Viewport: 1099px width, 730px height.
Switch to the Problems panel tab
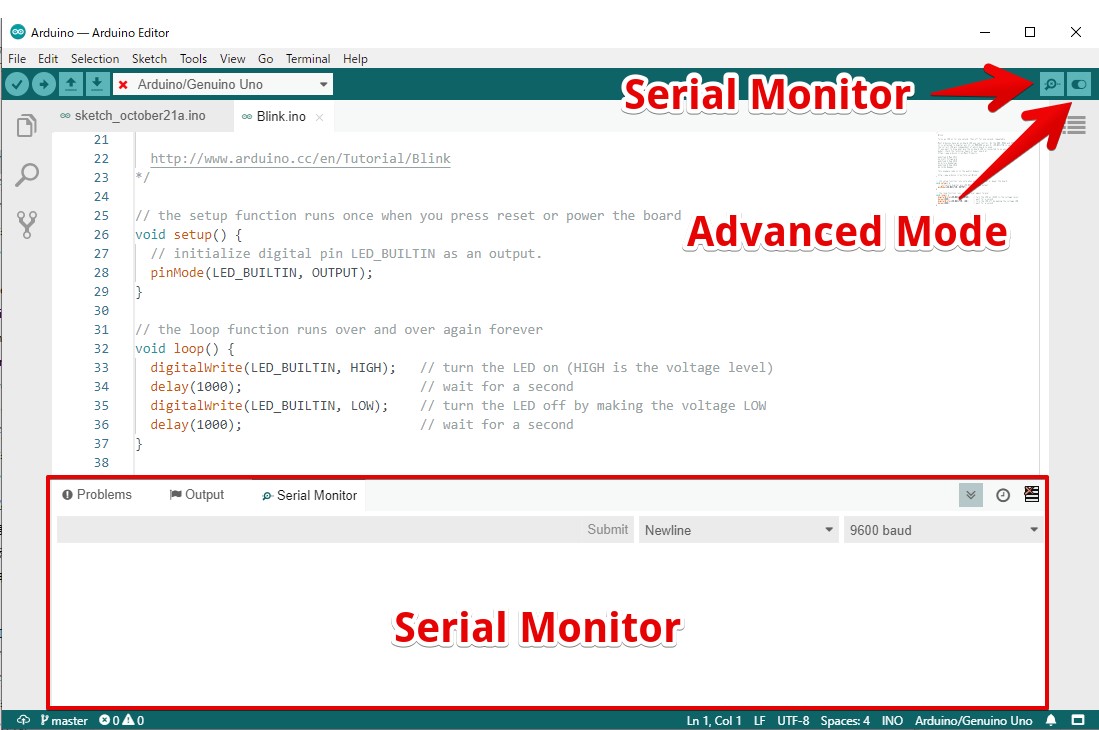[97, 495]
